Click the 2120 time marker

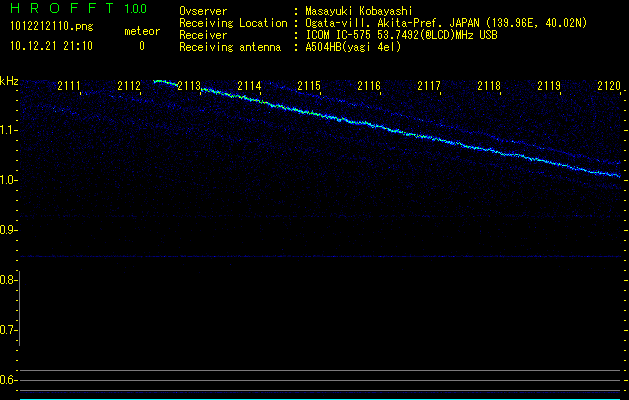[x=609, y=86]
